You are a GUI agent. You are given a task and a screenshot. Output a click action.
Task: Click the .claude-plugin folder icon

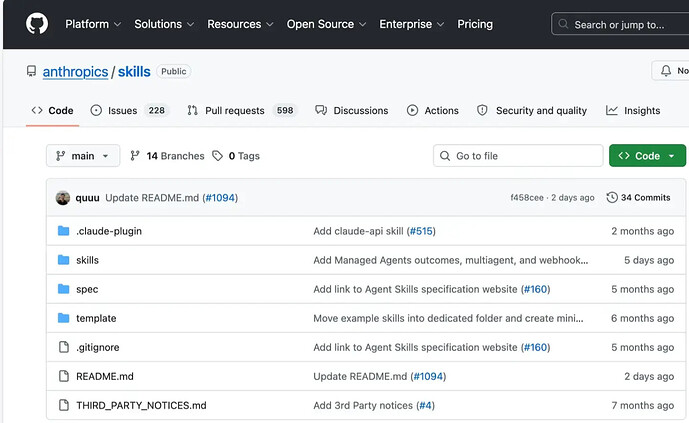pos(64,231)
